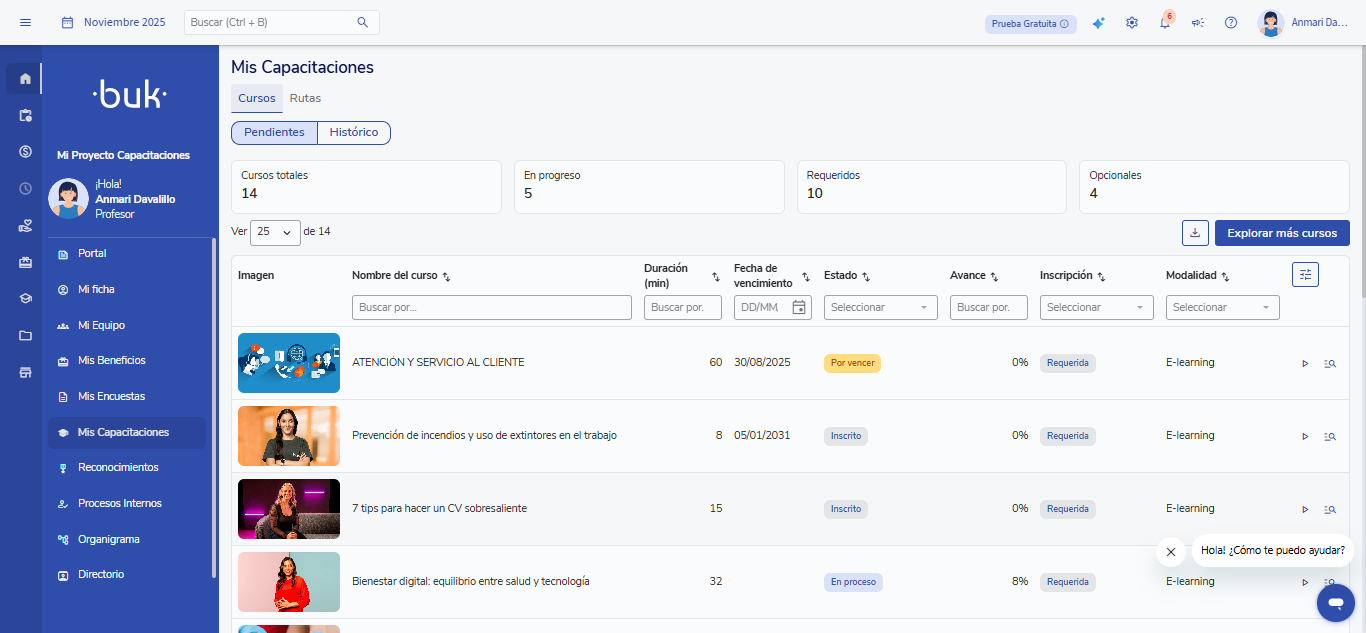Click the download icon next to Explorar
The width and height of the screenshot is (1366, 633).
1195,233
